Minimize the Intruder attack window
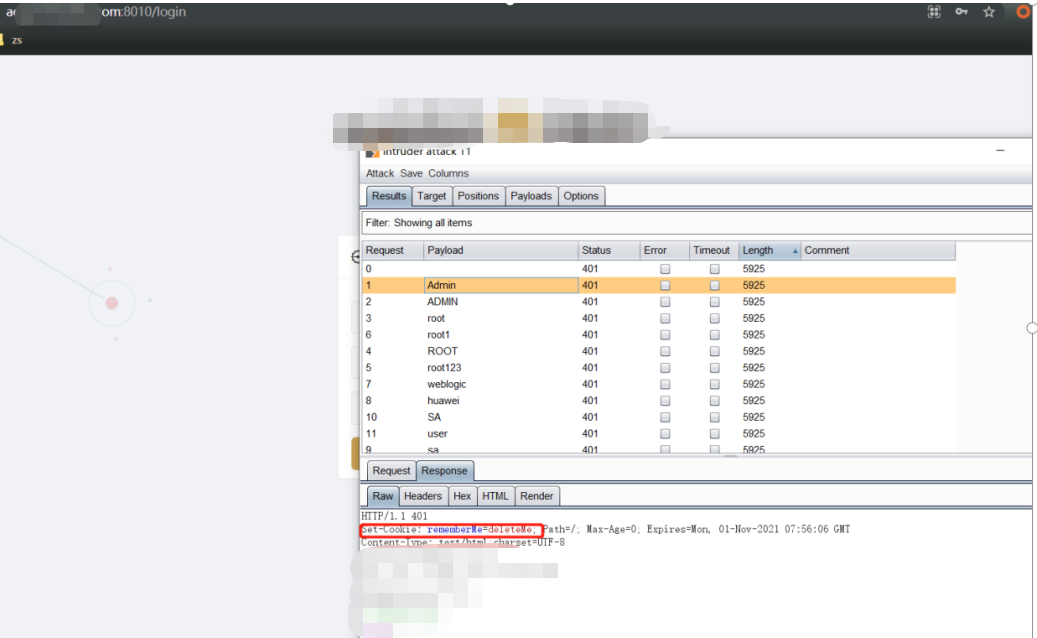Image resolution: width=1037 pixels, height=638 pixels. [1000, 151]
